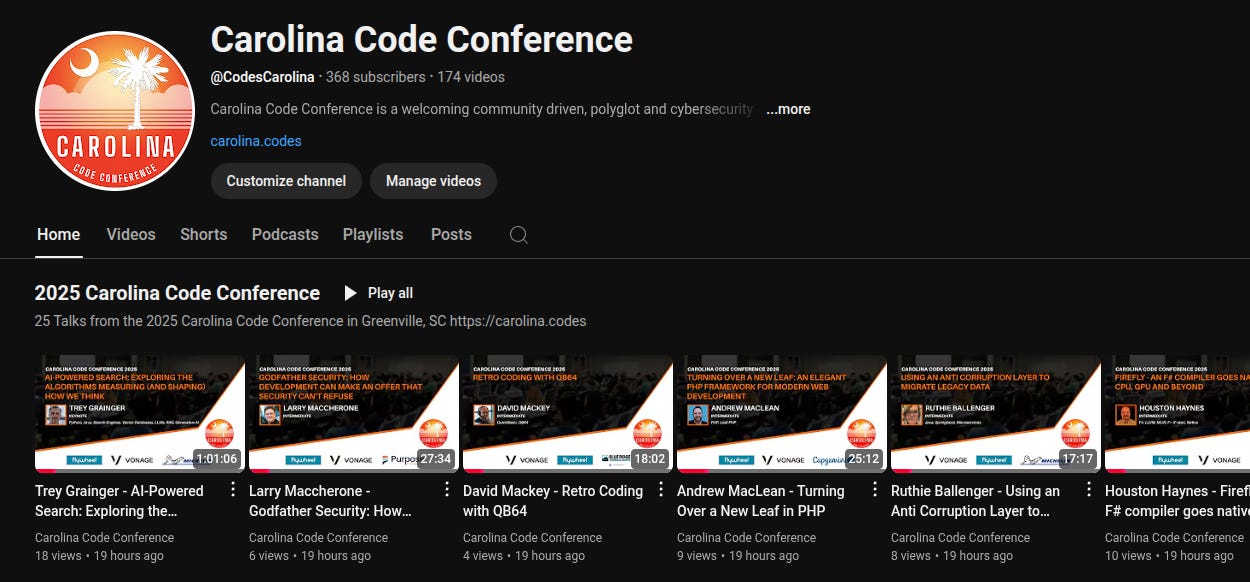
Task: Open the carolina.codes link
Action: (256, 141)
